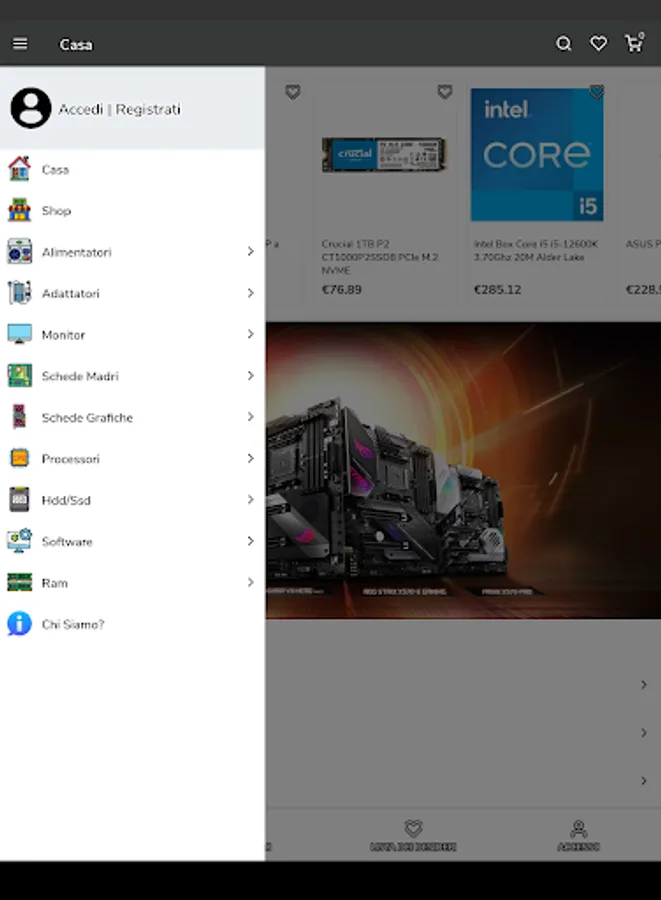Image resolution: width=661 pixels, height=900 pixels.
Task: Click the €76.89 price
Action: [x=341, y=289]
